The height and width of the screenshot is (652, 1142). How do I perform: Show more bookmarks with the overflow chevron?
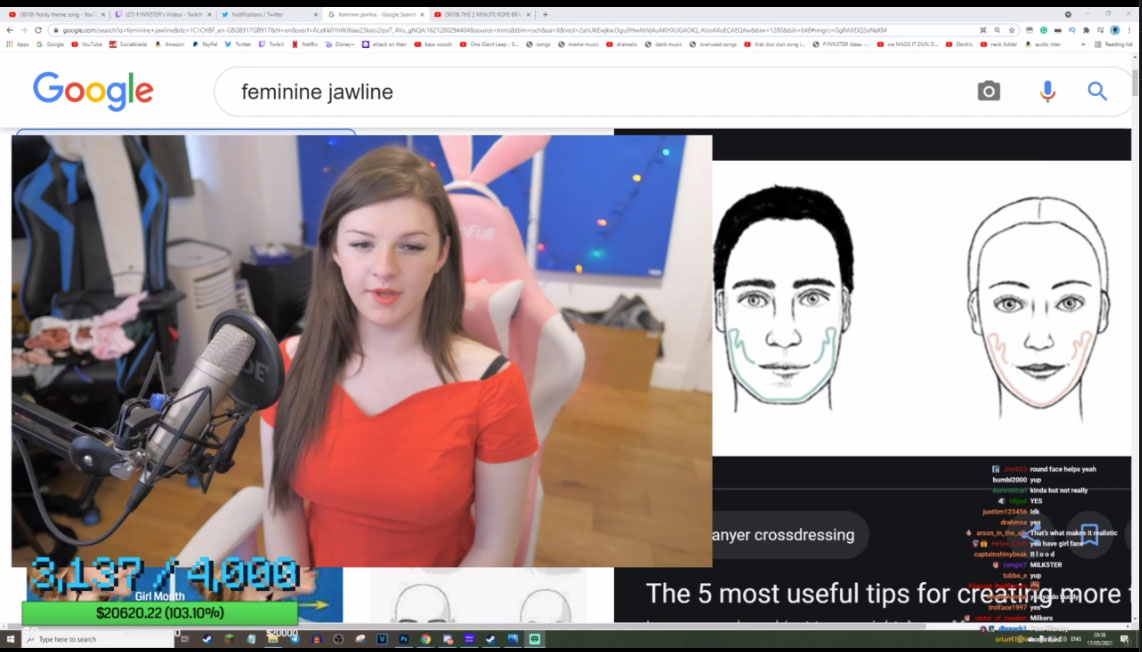(x=1083, y=44)
